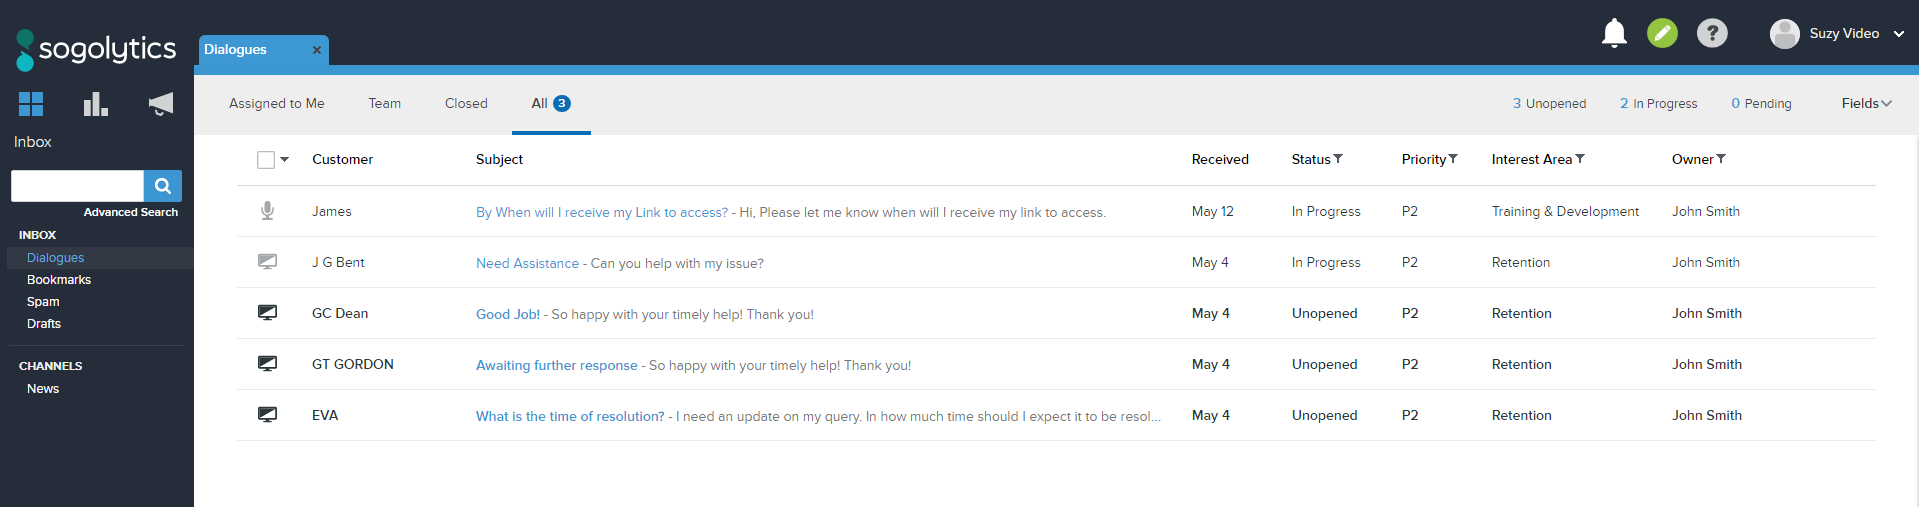The image size is (1920, 507).
Task: Open the Advanced Search link
Action: pos(131,212)
